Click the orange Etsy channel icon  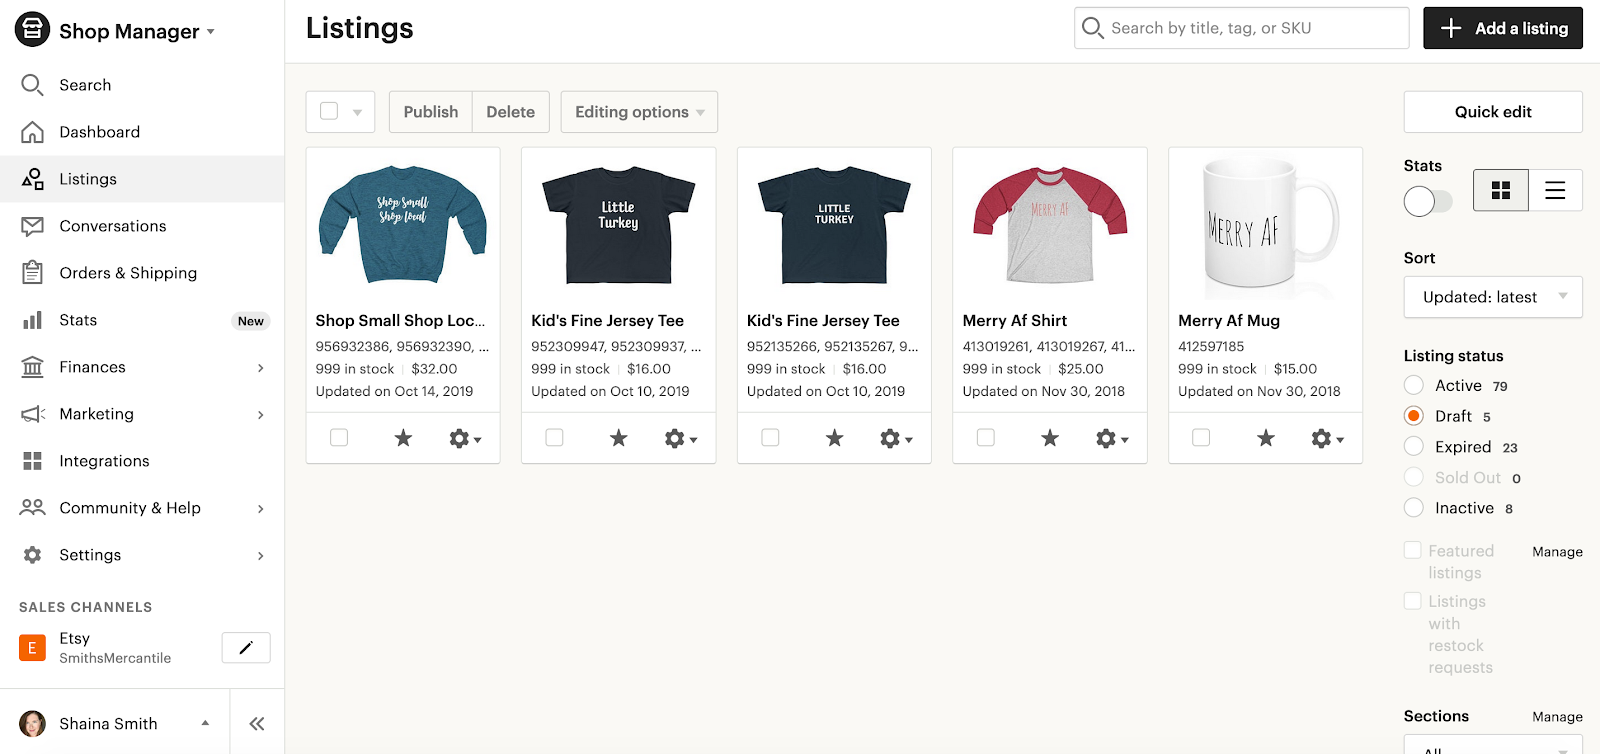point(32,648)
